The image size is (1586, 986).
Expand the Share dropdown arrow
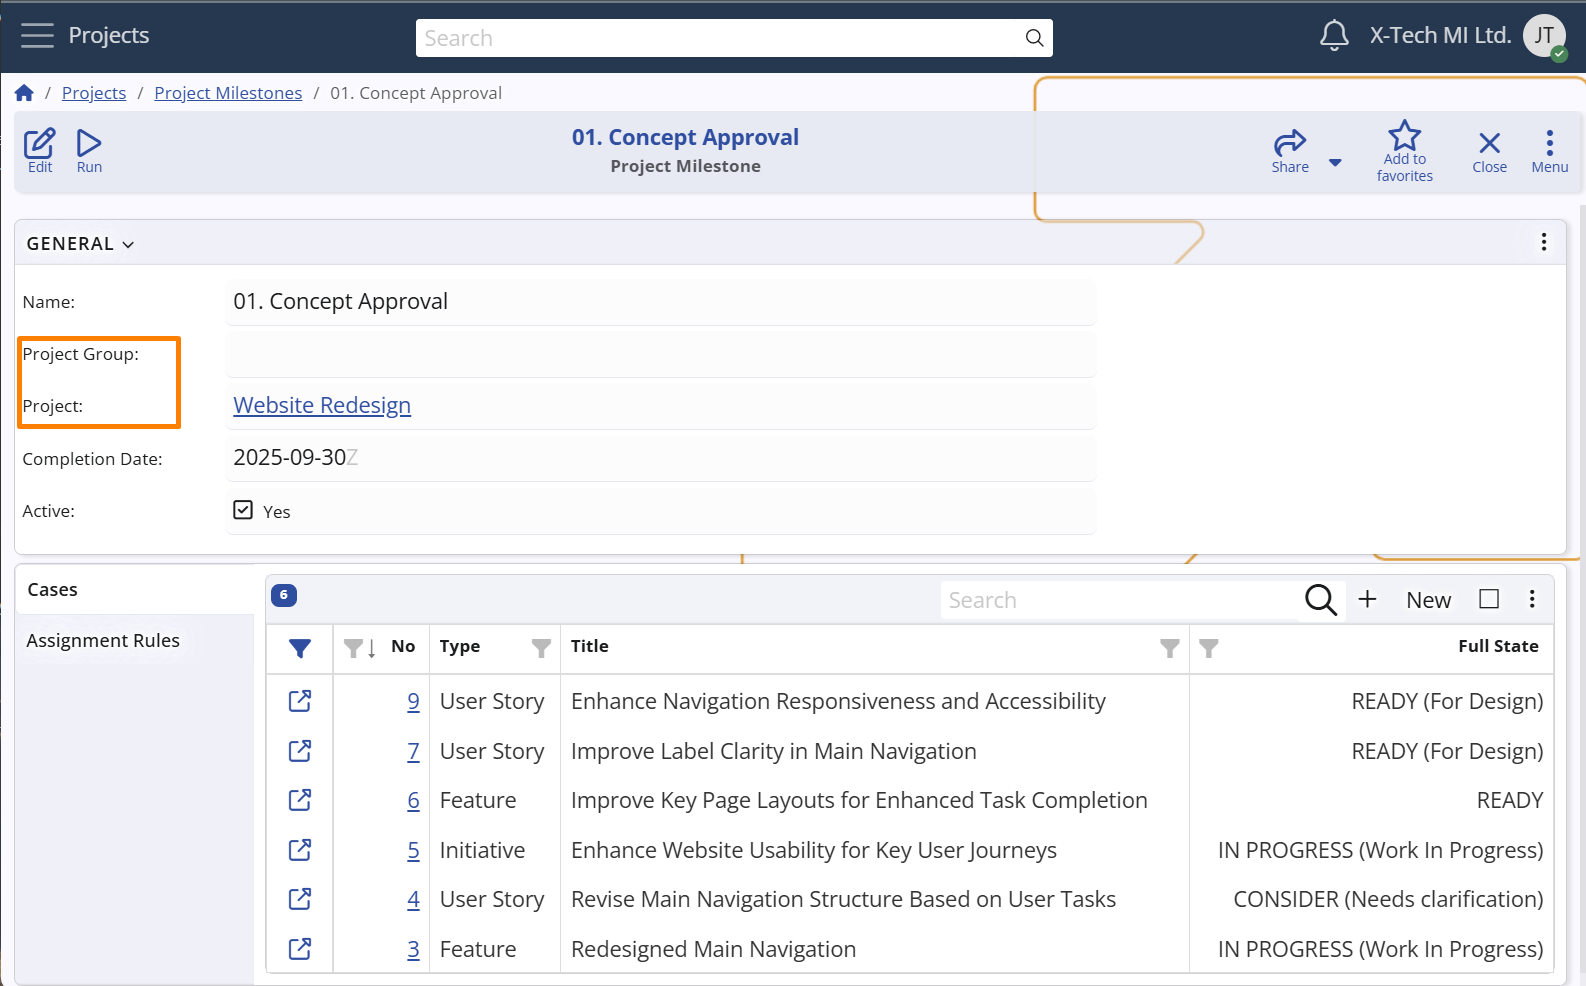tap(1335, 162)
